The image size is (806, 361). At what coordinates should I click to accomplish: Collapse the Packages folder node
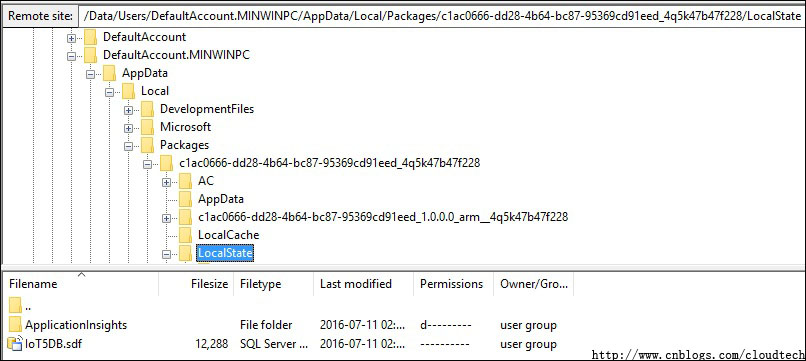tap(129, 146)
